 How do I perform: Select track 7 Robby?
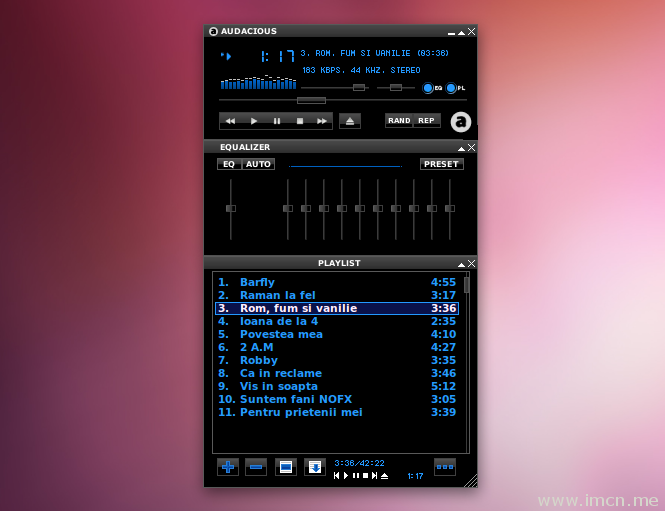click(337, 360)
